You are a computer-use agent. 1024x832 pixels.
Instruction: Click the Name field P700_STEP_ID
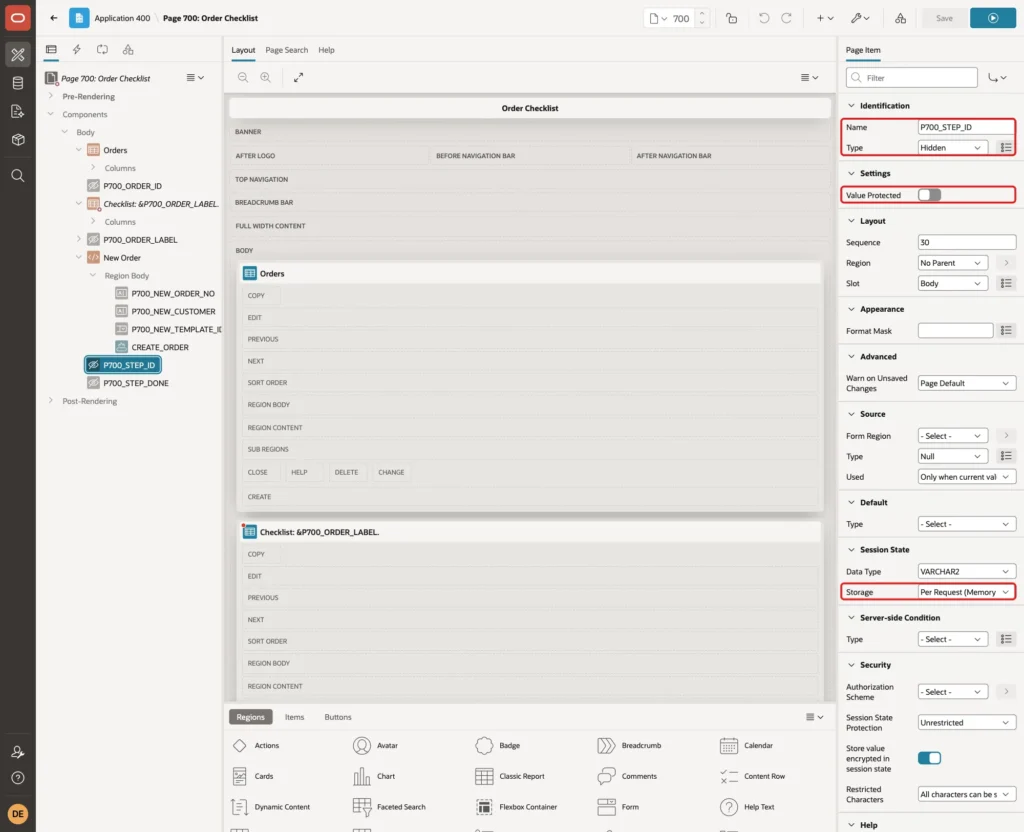[966, 127]
